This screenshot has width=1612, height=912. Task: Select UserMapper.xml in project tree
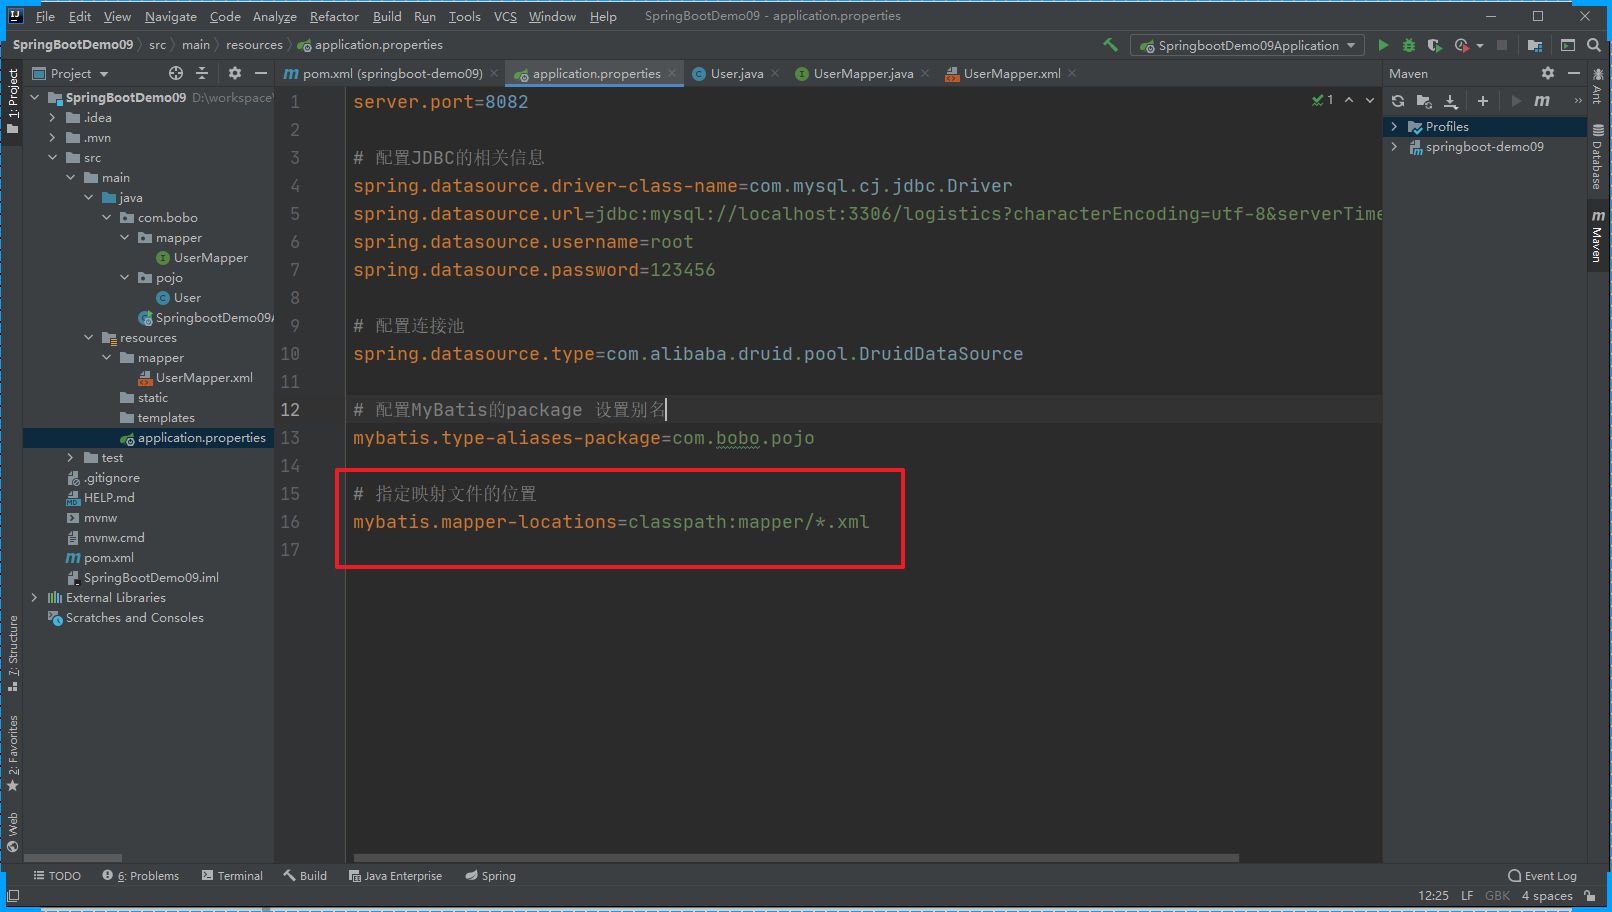pos(204,377)
